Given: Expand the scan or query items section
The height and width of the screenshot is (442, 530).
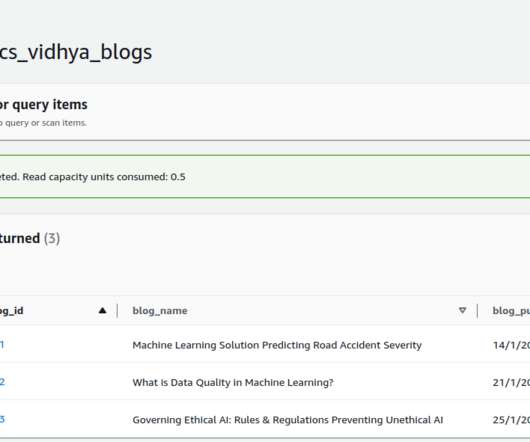Looking at the screenshot, I should pyautogui.click(x=43, y=104).
